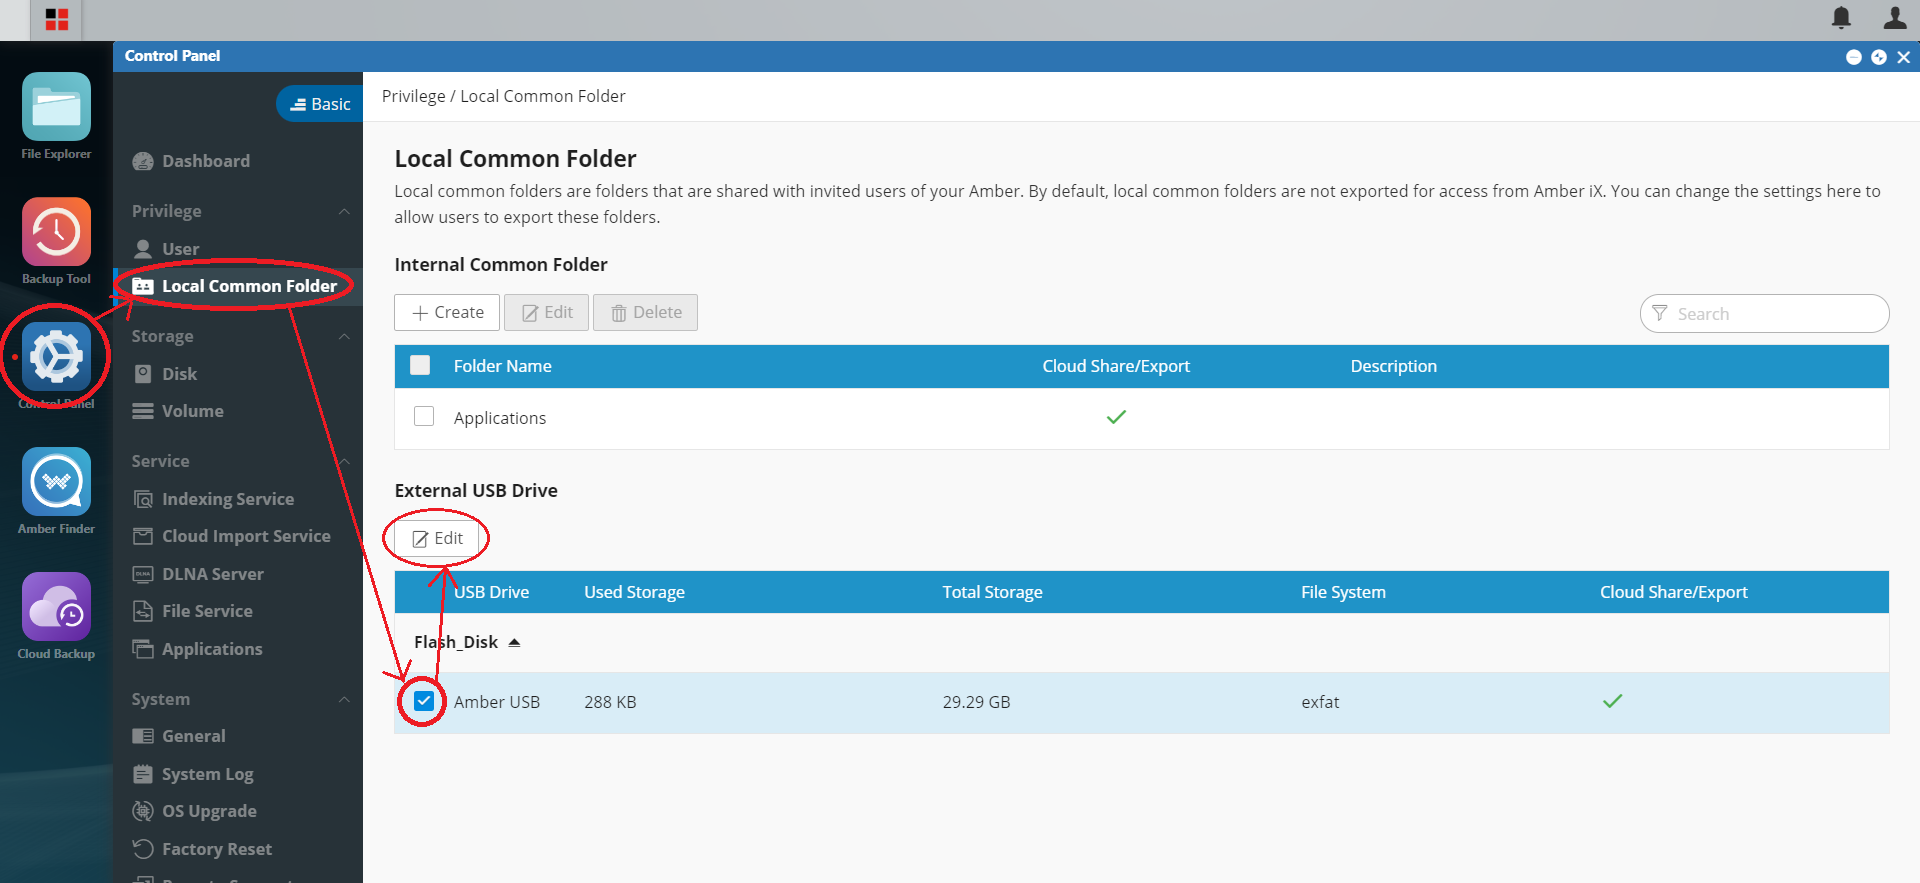
Task: Open Cloud Backup app
Action: pos(56,607)
